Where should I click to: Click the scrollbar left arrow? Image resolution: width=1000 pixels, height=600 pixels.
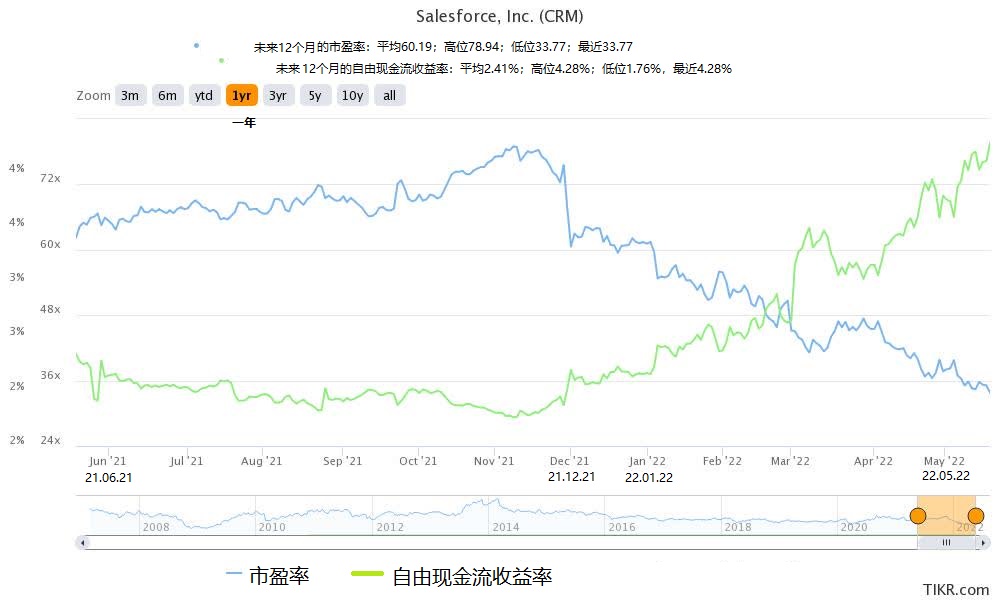point(82,543)
